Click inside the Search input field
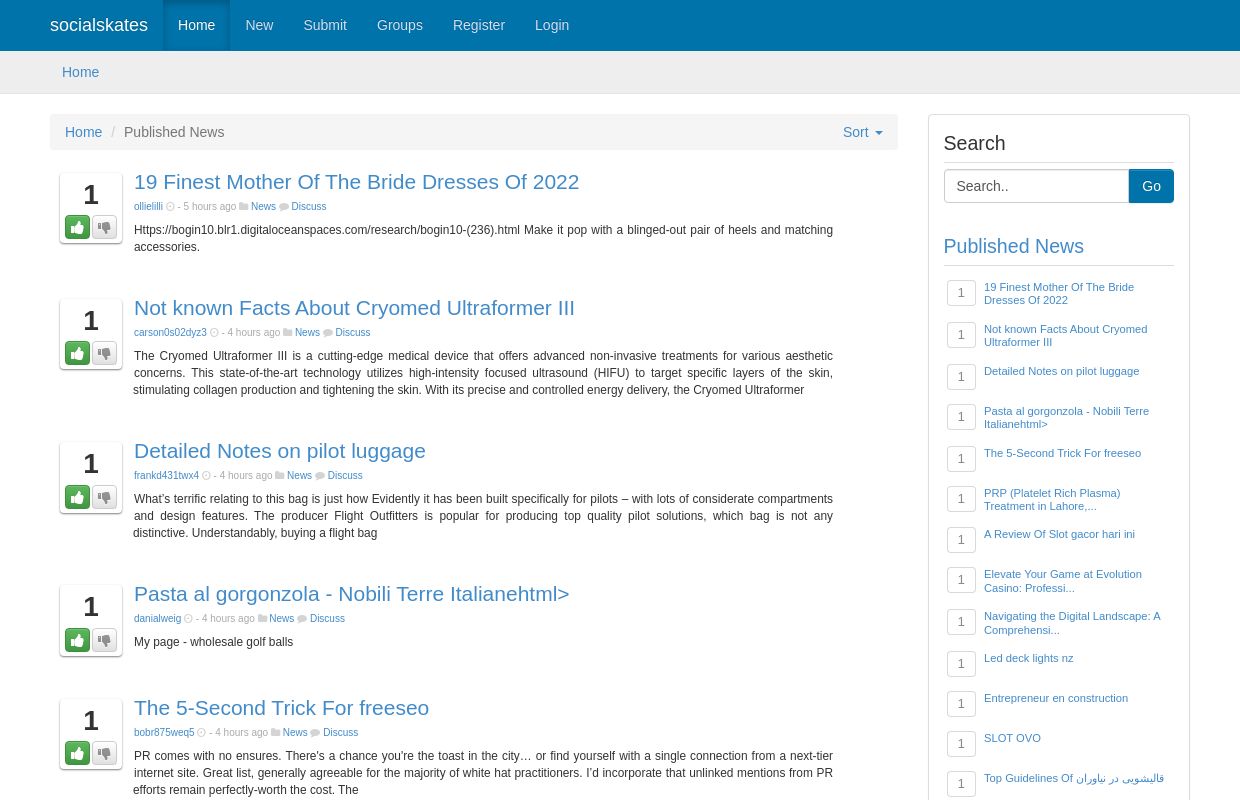 (1036, 186)
